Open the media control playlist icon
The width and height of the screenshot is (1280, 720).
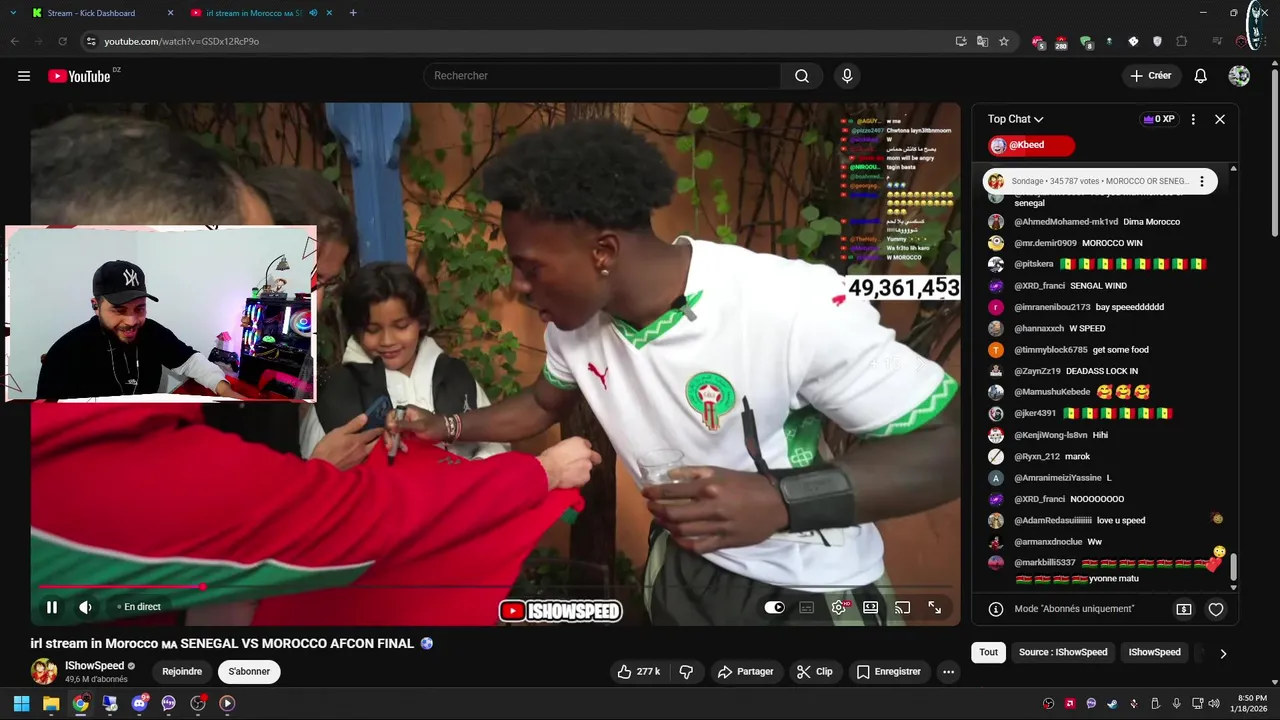coord(1217,41)
